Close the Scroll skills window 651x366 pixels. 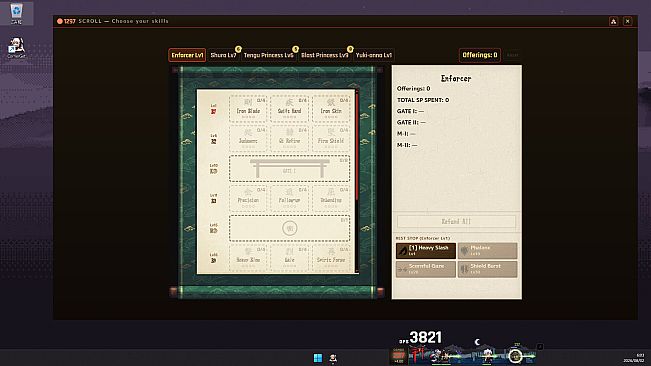627,21
